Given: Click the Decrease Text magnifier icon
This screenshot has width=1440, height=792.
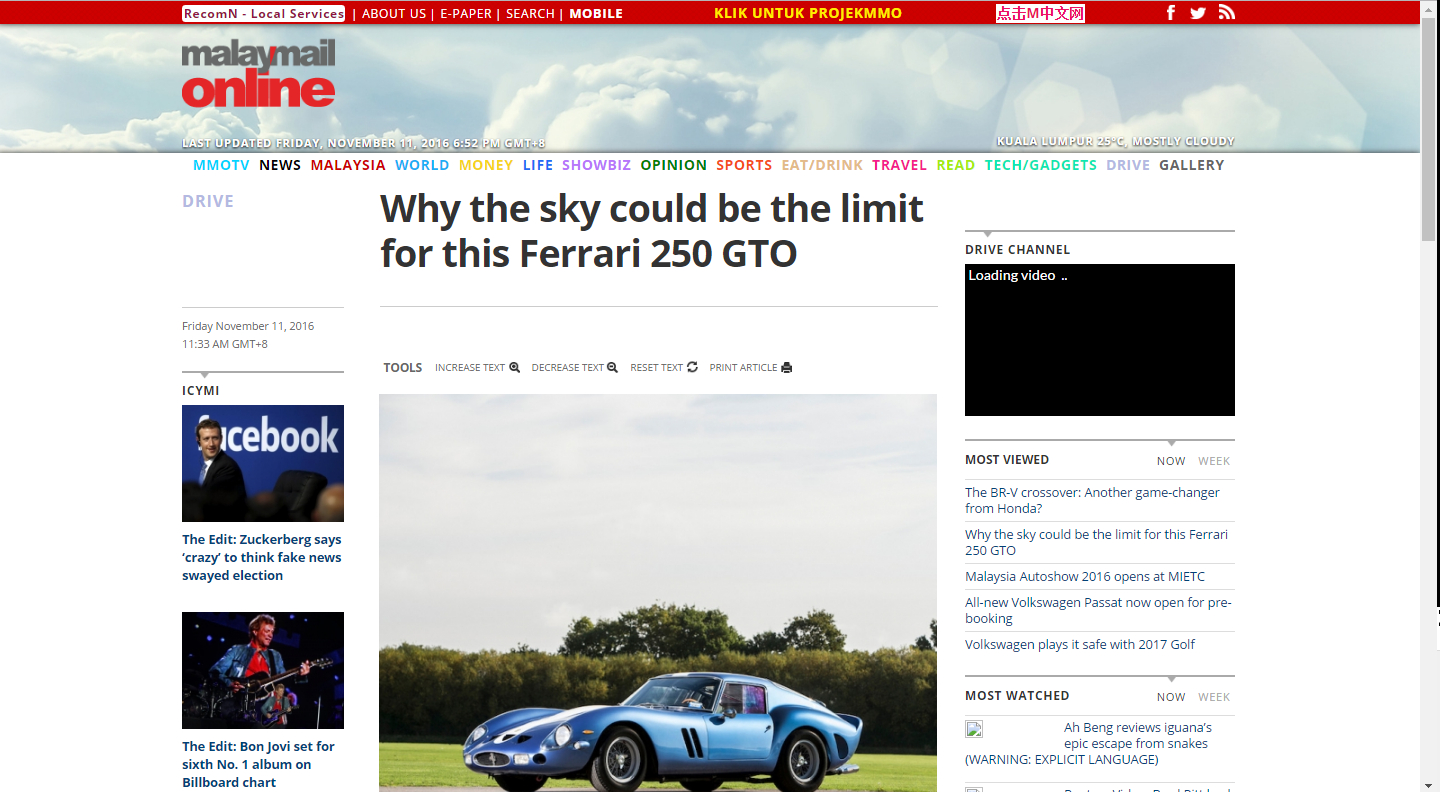Looking at the screenshot, I should pyautogui.click(x=612, y=367).
